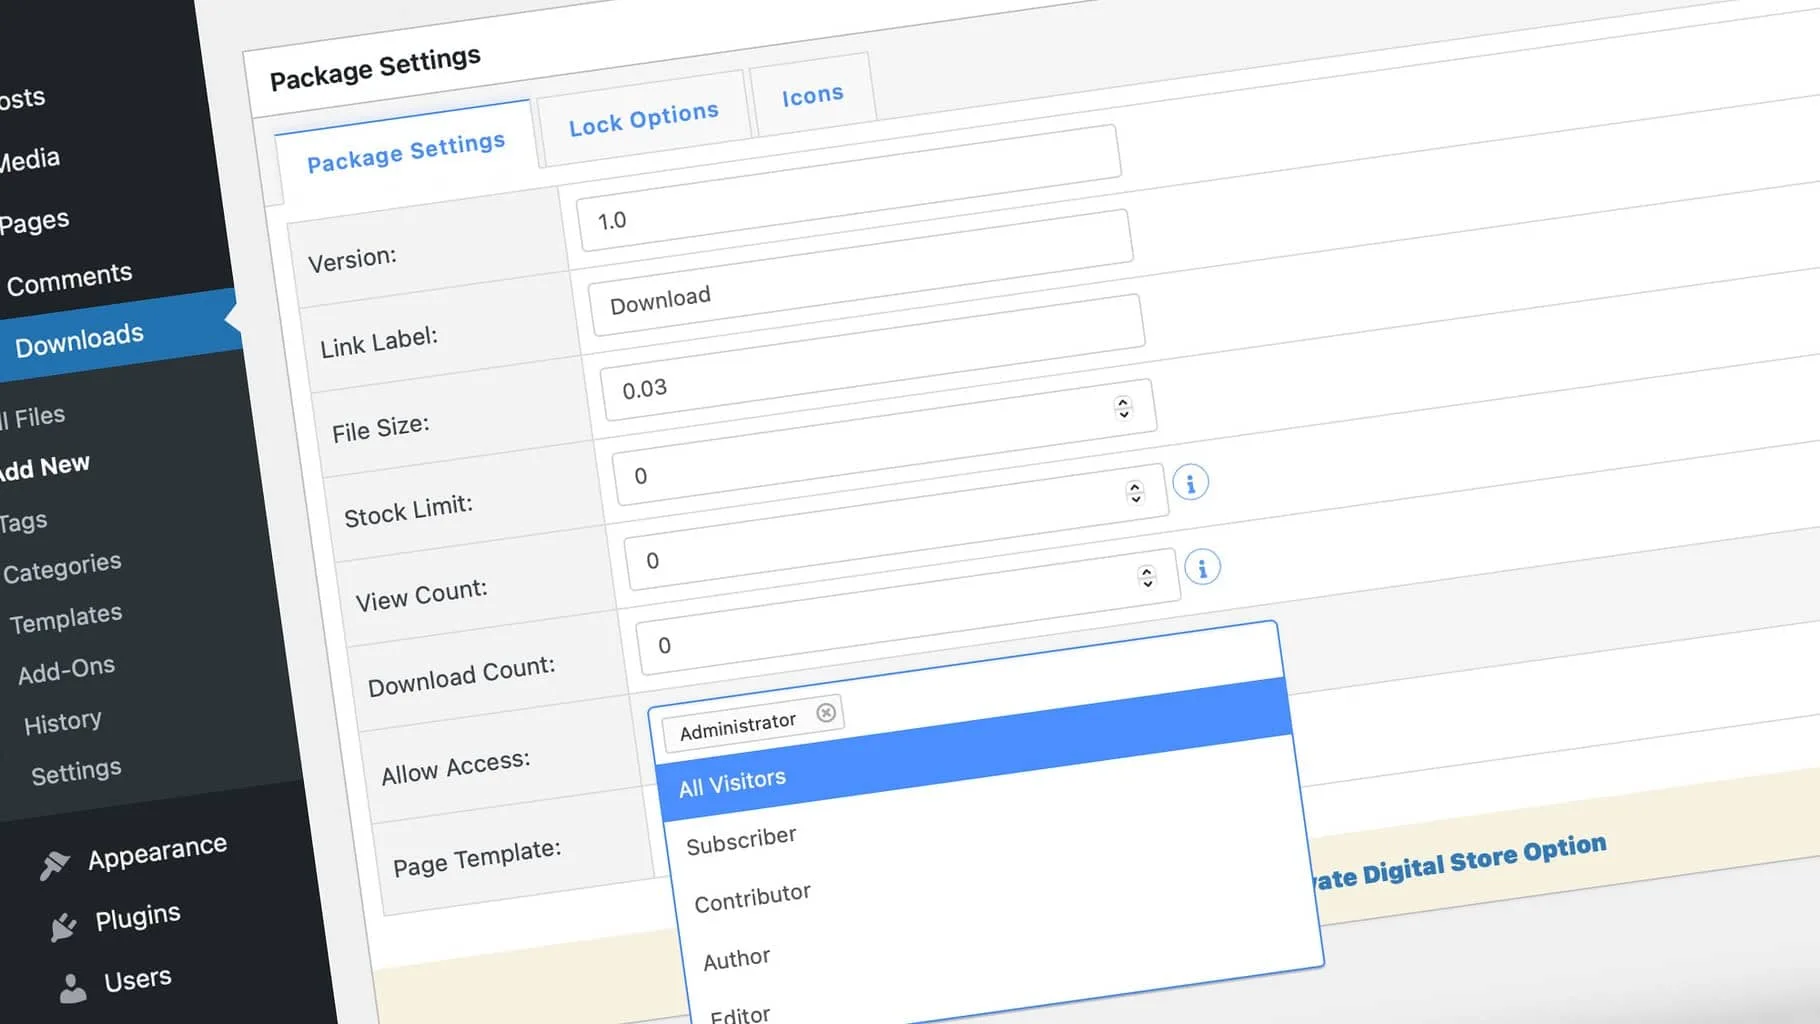Select Author role in dropdown list
This screenshot has width=1820, height=1024.
pos(736,960)
